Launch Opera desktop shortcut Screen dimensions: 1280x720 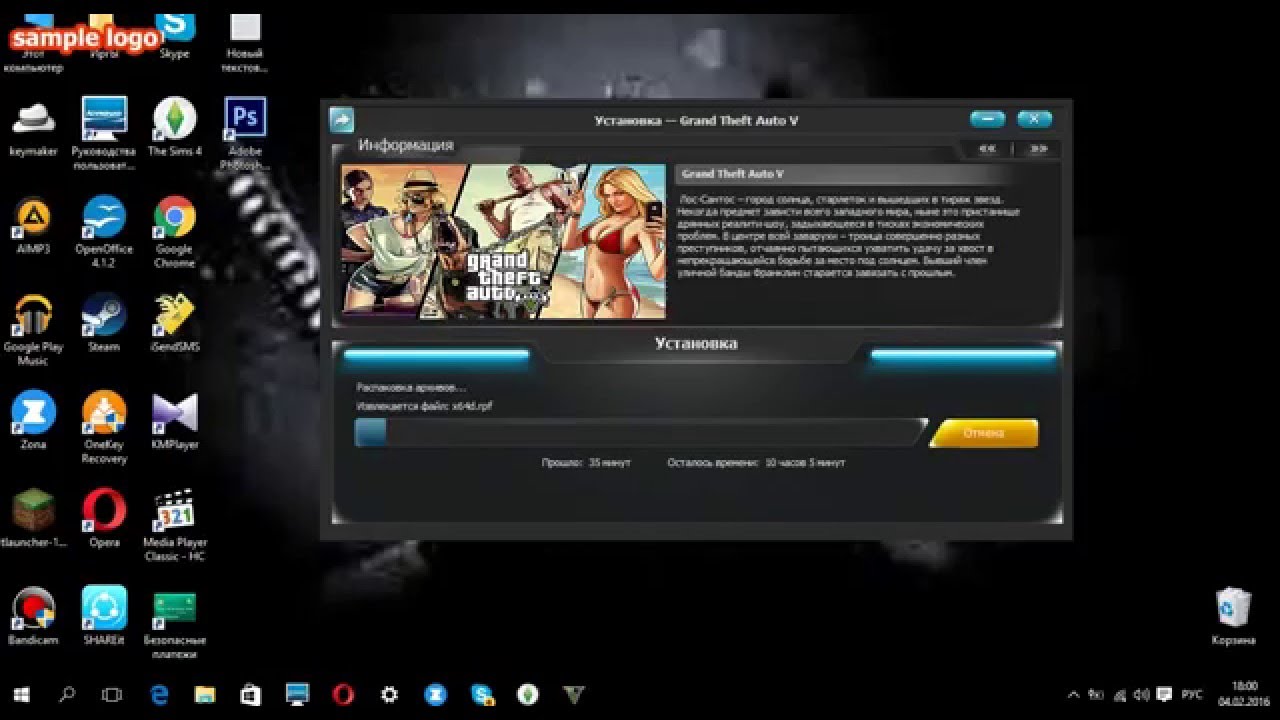(104, 518)
